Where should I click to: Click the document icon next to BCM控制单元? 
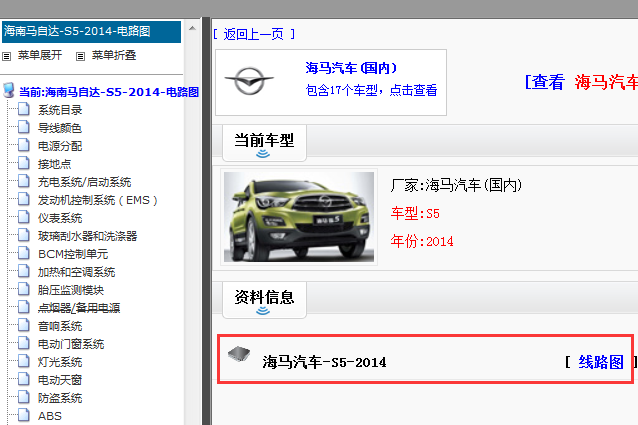pyautogui.click(x=24, y=253)
